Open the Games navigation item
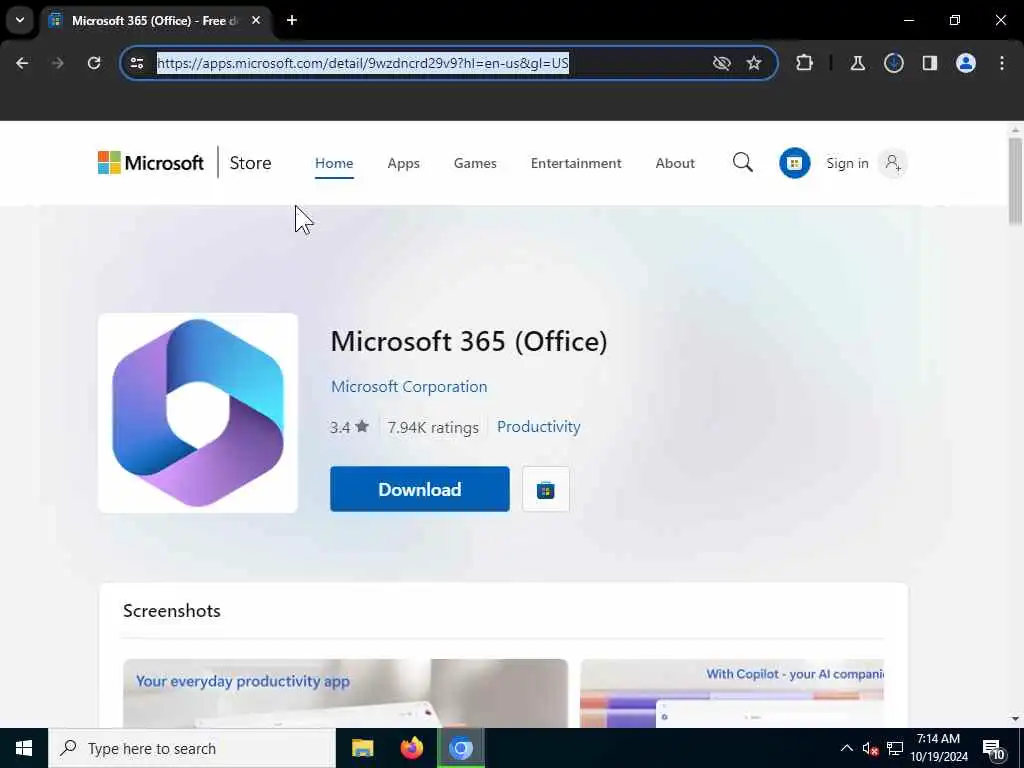Screen dimensions: 1024x768 point(475,163)
